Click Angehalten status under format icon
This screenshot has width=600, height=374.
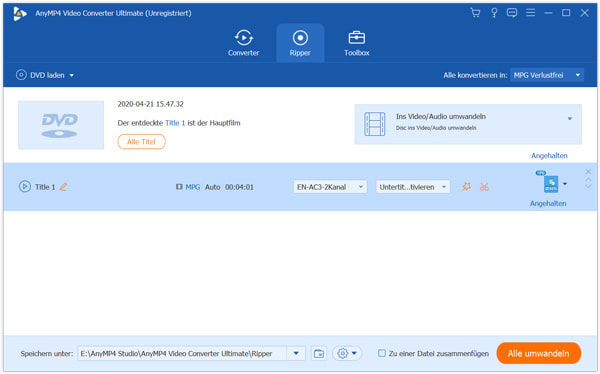tap(548, 203)
